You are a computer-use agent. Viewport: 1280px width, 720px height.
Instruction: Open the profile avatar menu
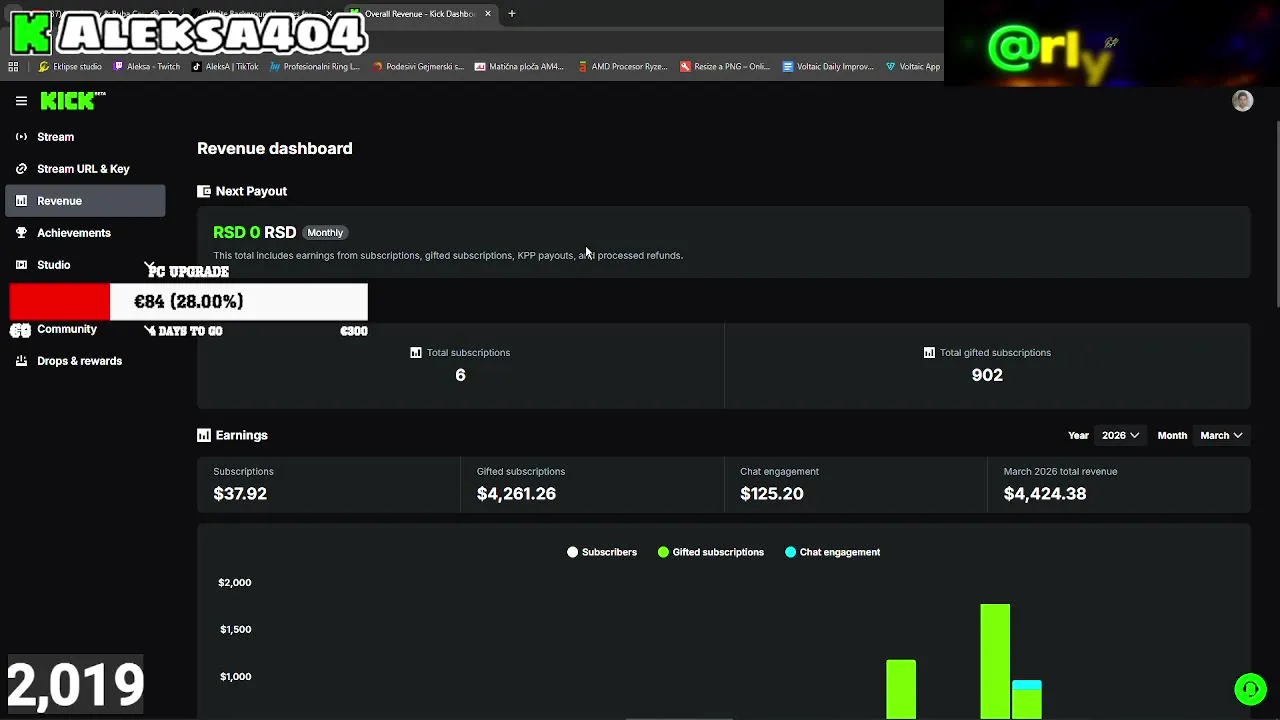tap(1242, 101)
